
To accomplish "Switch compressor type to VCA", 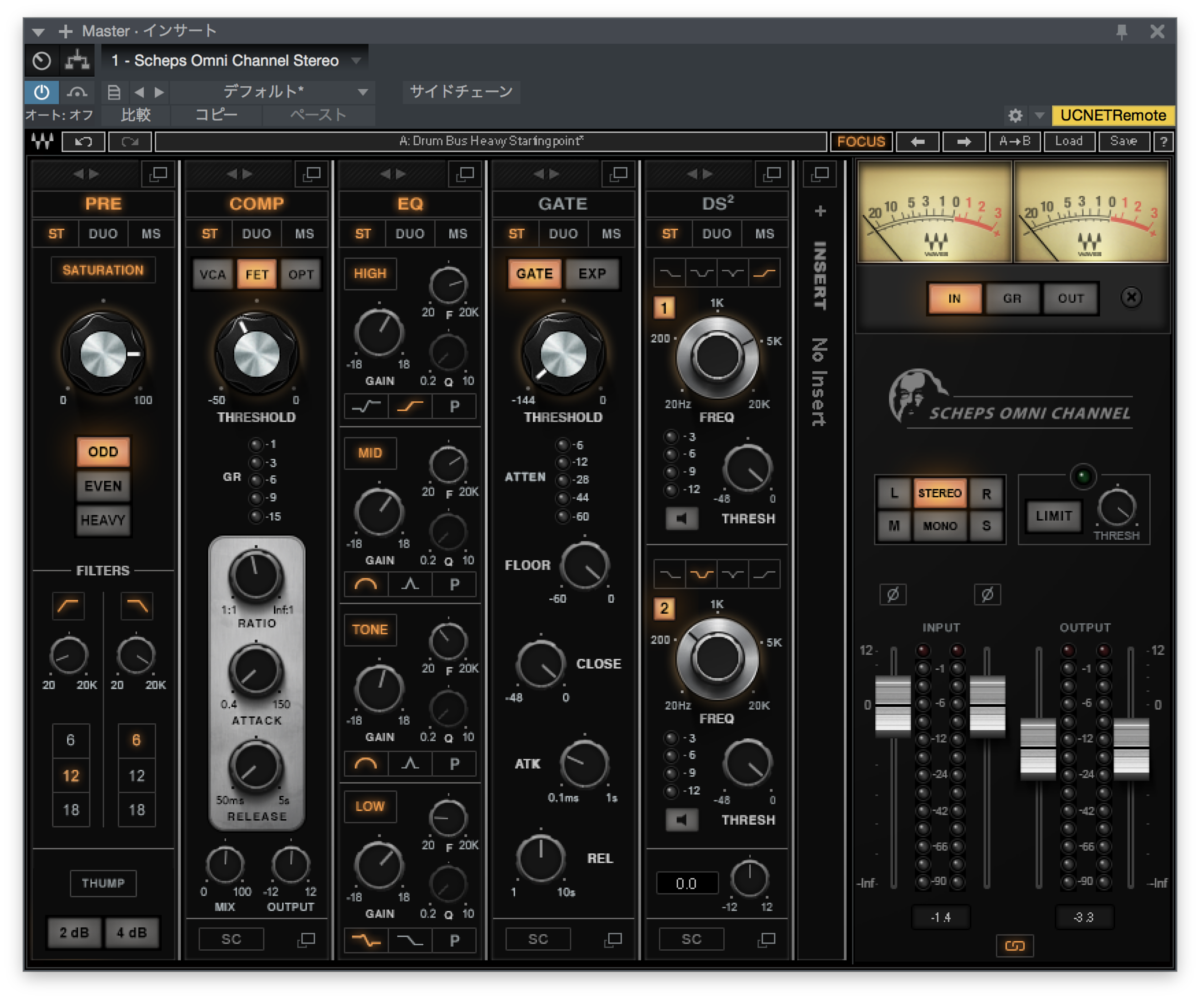I will click(x=212, y=274).
